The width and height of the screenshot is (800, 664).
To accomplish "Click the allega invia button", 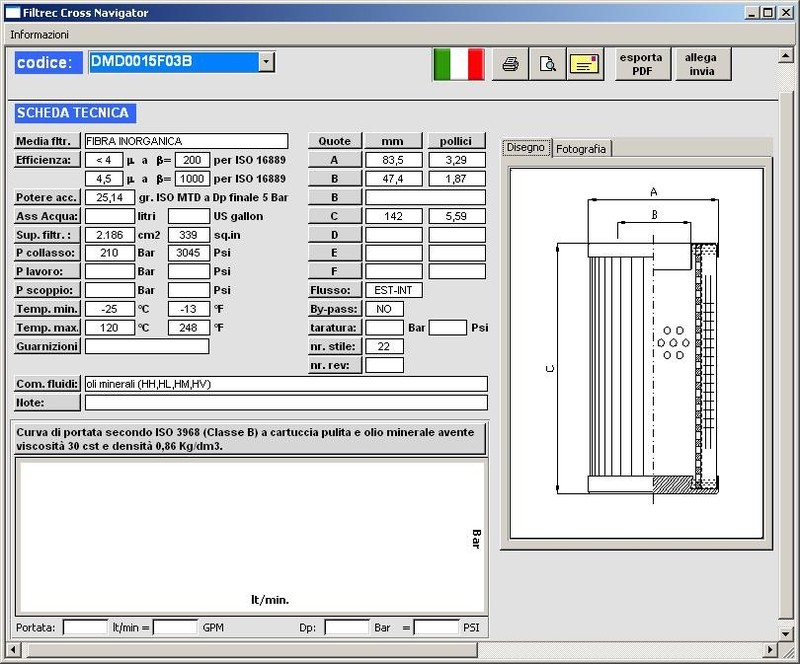I will point(702,64).
